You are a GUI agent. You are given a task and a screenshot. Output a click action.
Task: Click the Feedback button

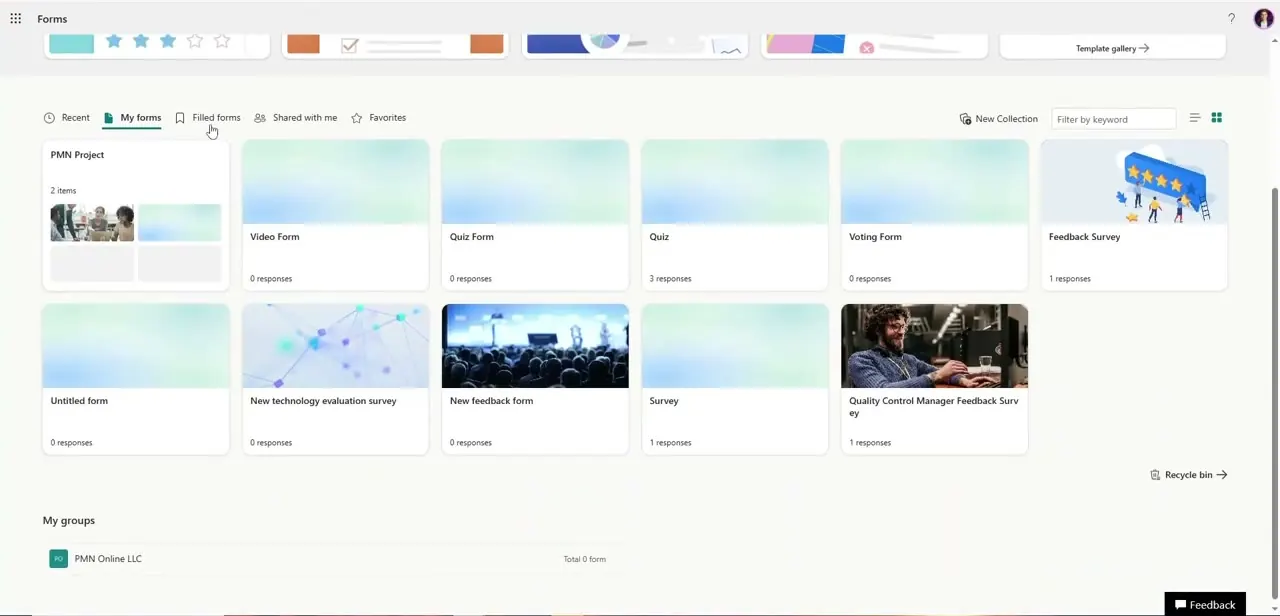pyautogui.click(x=1205, y=605)
